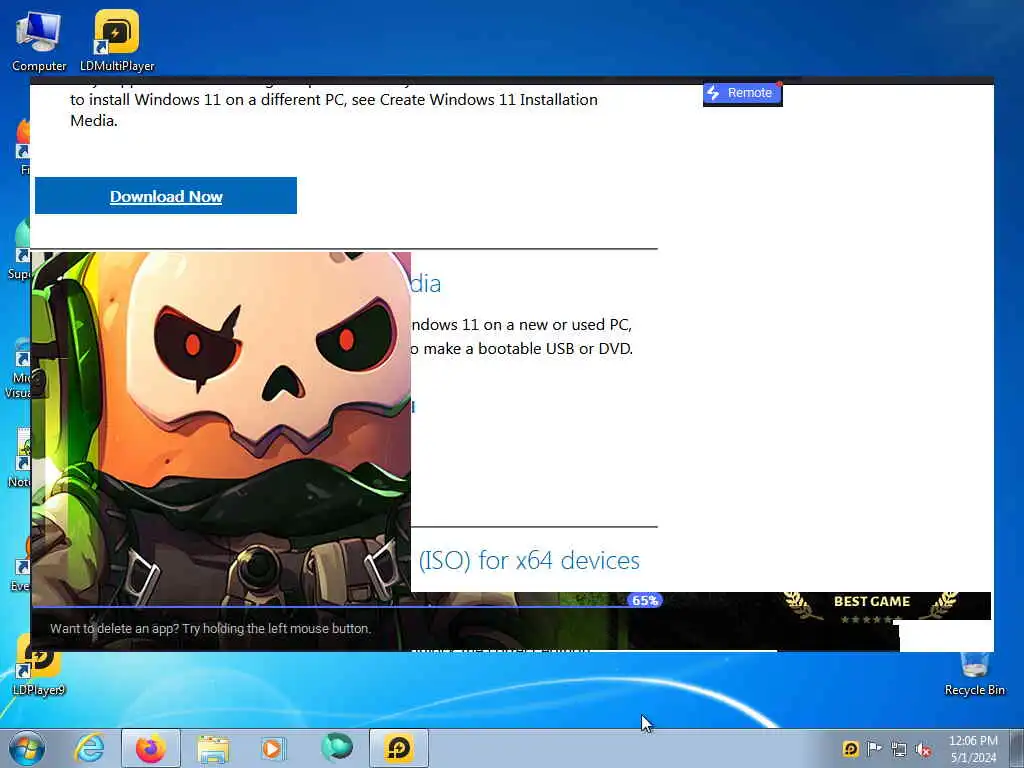1024x768 pixels.
Task: Open the clock showing 12:06 PM
Action: point(973,748)
